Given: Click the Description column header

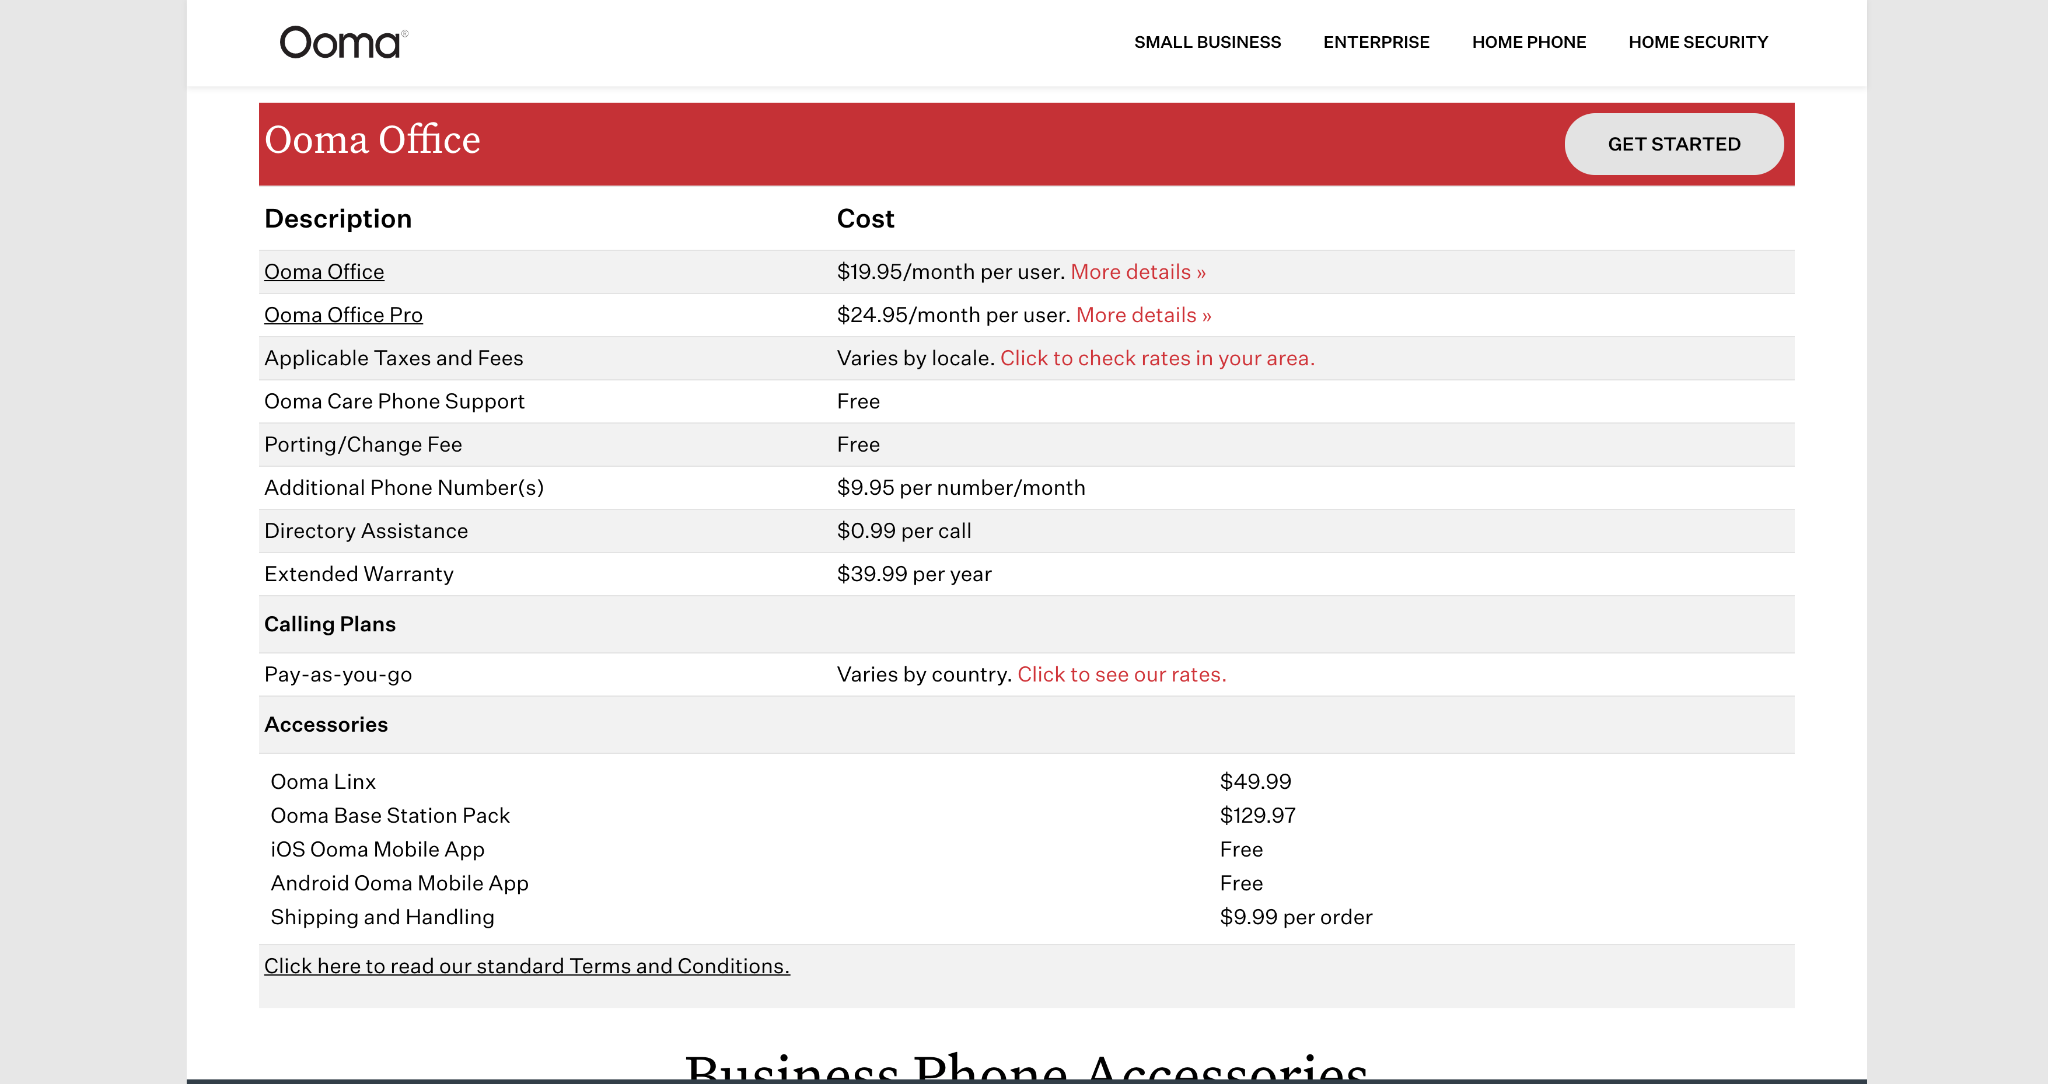Looking at the screenshot, I should pos(338,219).
